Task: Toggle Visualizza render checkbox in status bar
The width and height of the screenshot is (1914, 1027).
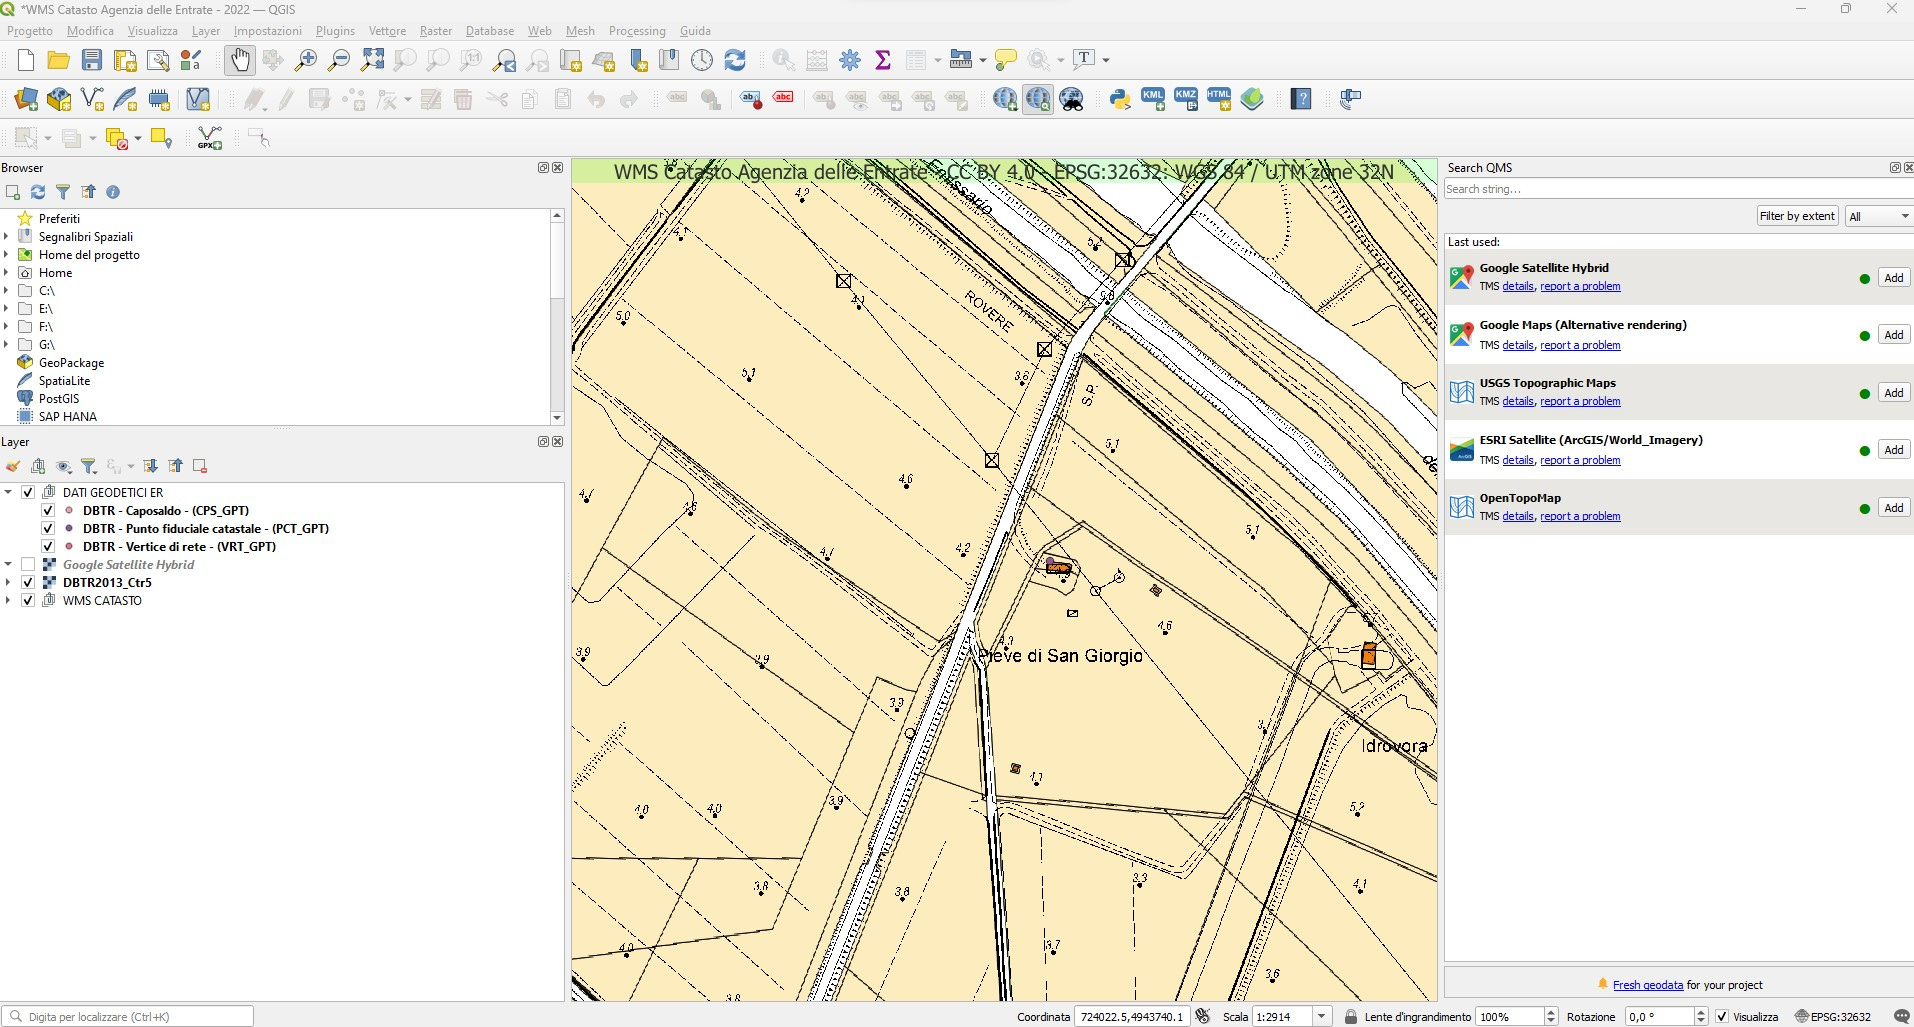Action: [1722, 1016]
